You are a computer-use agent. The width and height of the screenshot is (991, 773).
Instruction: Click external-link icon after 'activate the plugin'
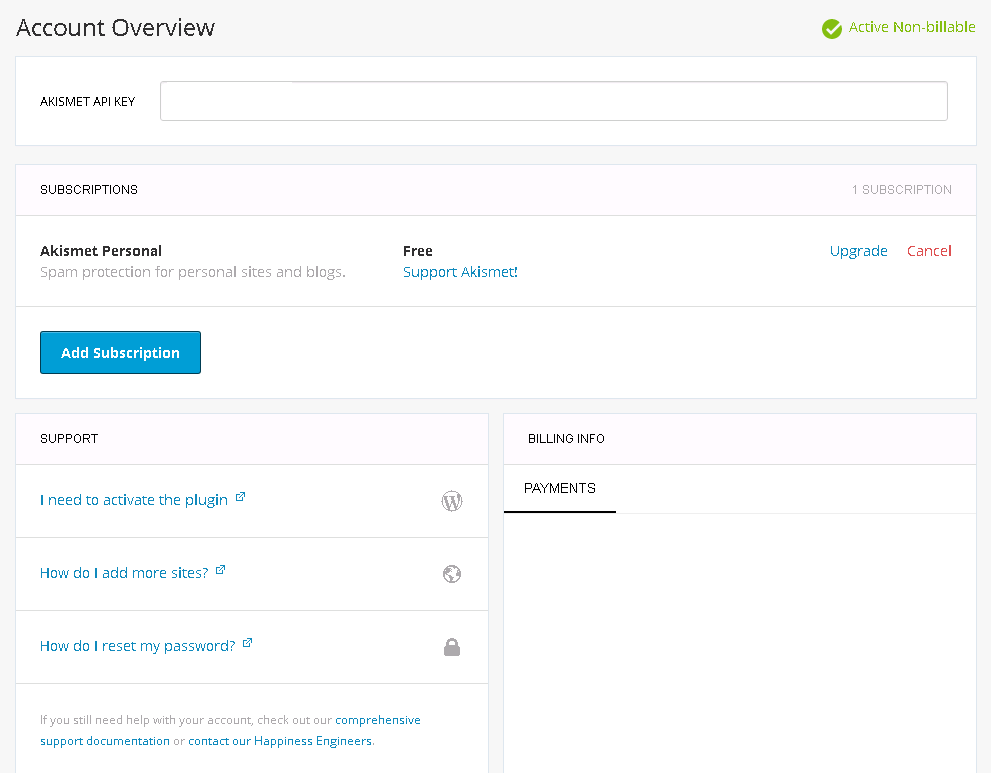[x=240, y=497]
